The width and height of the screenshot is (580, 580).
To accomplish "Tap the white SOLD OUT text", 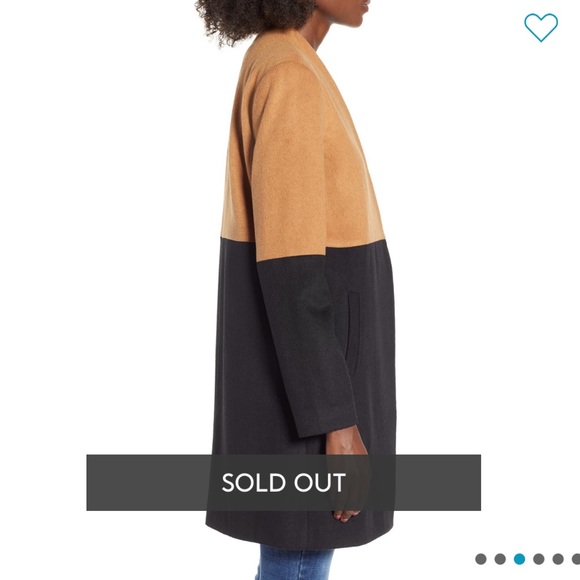I will 283,482.
